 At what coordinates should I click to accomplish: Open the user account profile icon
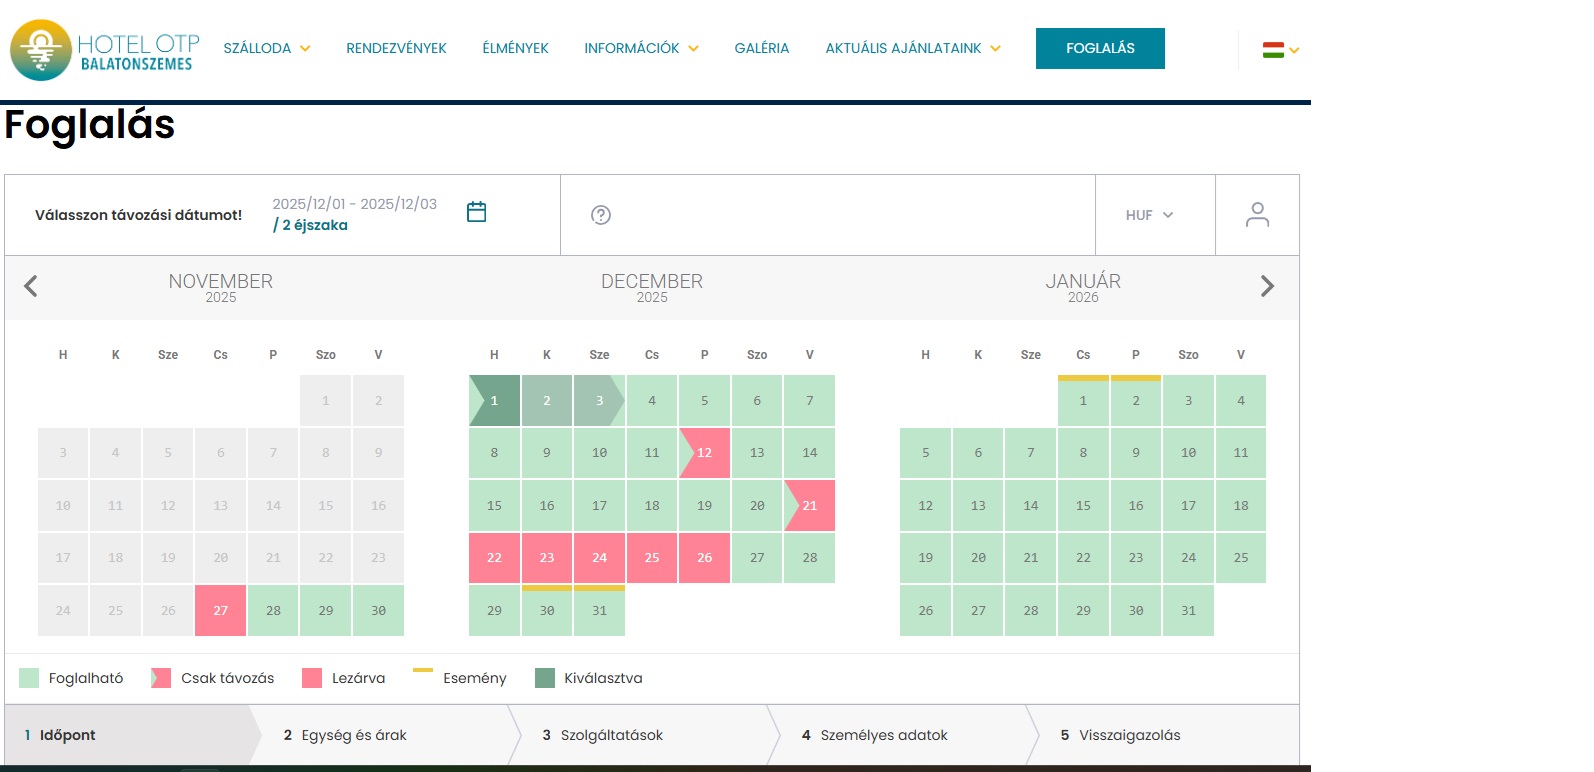[1257, 215]
